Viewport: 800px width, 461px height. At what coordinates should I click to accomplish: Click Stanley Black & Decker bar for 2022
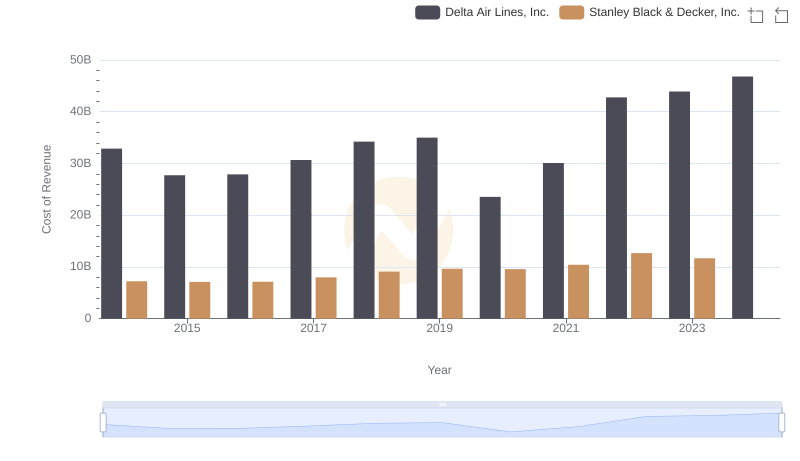(x=641, y=286)
